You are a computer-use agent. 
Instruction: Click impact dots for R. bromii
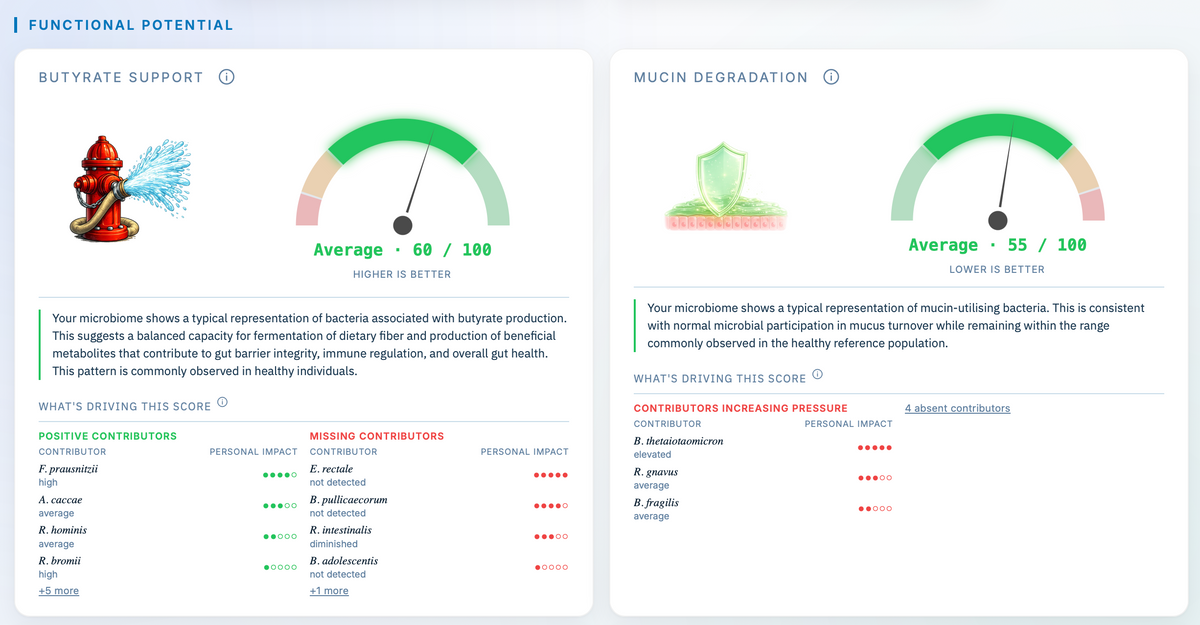[x=279, y=567]
